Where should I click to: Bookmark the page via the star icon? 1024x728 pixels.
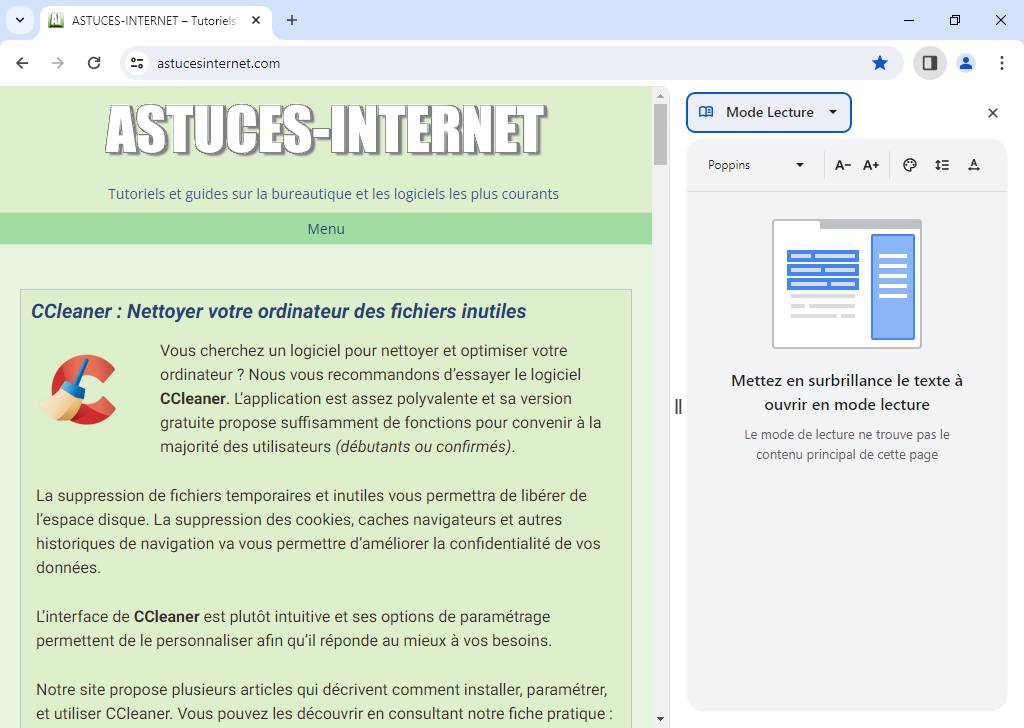point(880,62)
